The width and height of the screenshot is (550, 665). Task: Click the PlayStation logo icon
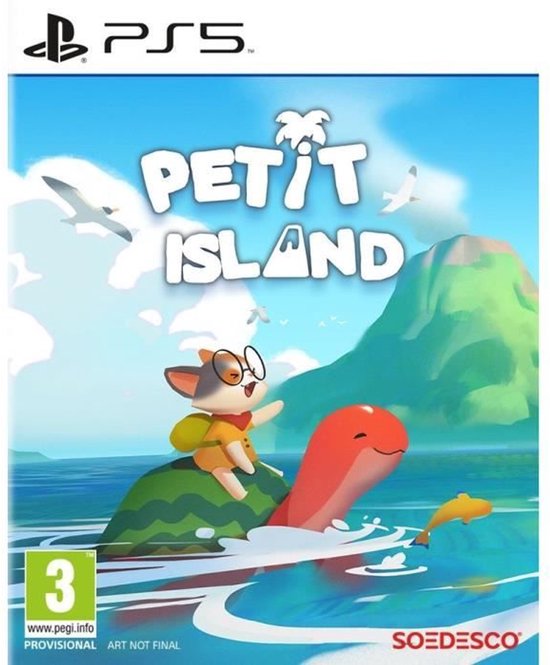point(56,38)
